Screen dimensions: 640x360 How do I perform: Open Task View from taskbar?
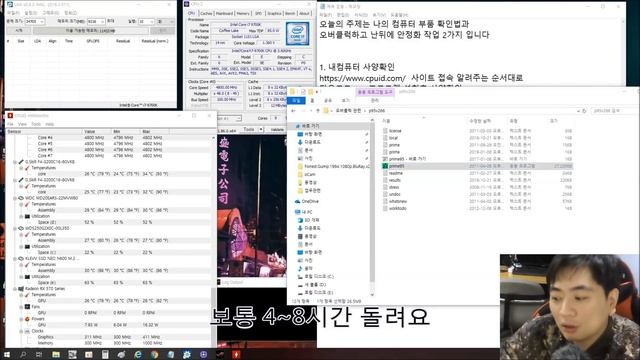tap(39, 355)
